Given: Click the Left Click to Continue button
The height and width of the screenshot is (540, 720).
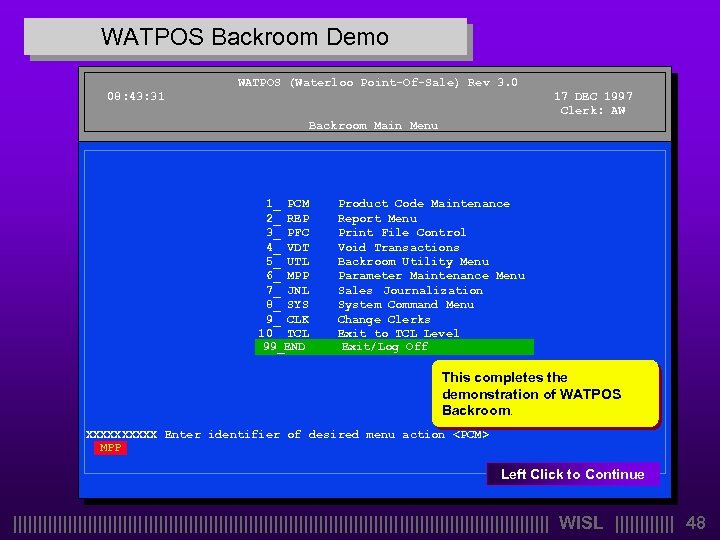Looking at the screenshot, I should 573,474.
